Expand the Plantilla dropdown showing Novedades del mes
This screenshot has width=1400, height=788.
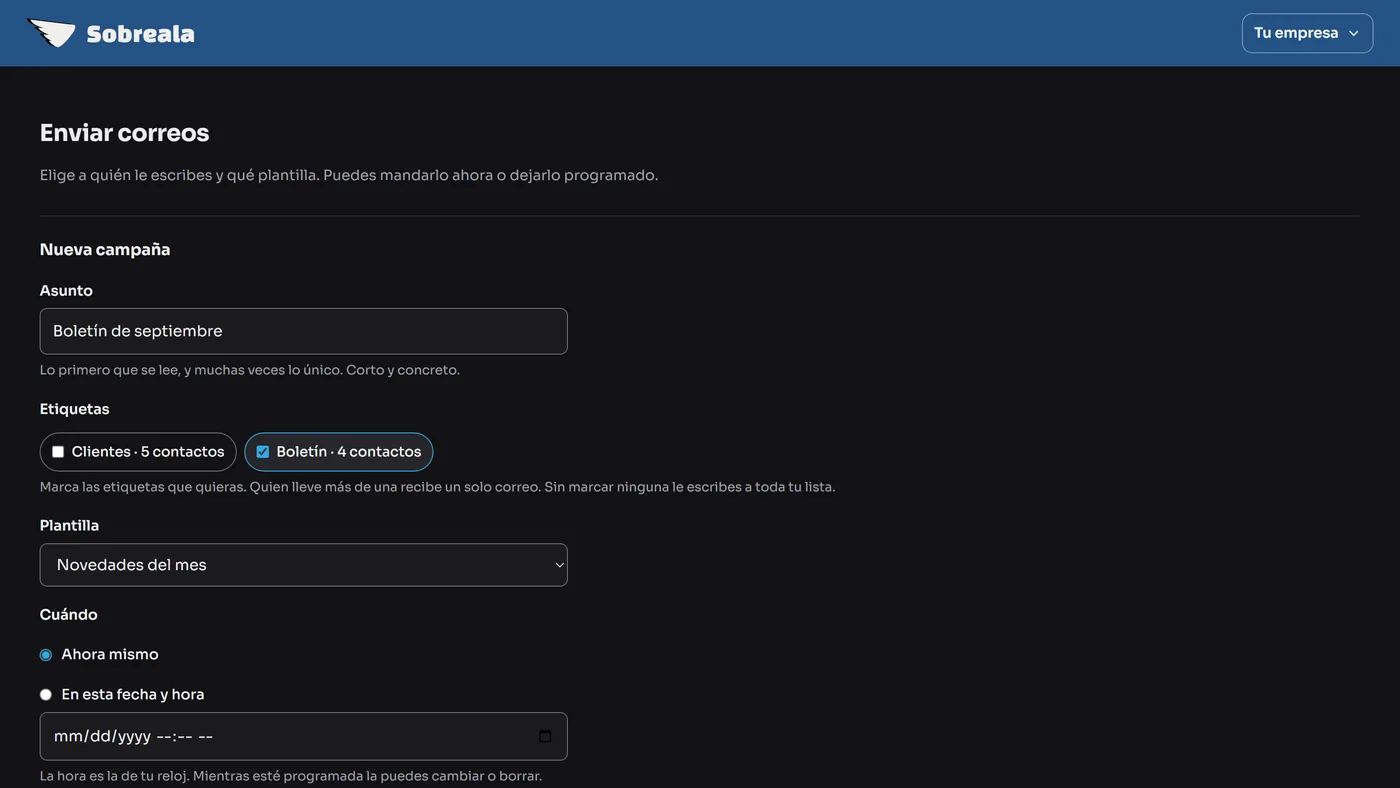coord(304,565)
